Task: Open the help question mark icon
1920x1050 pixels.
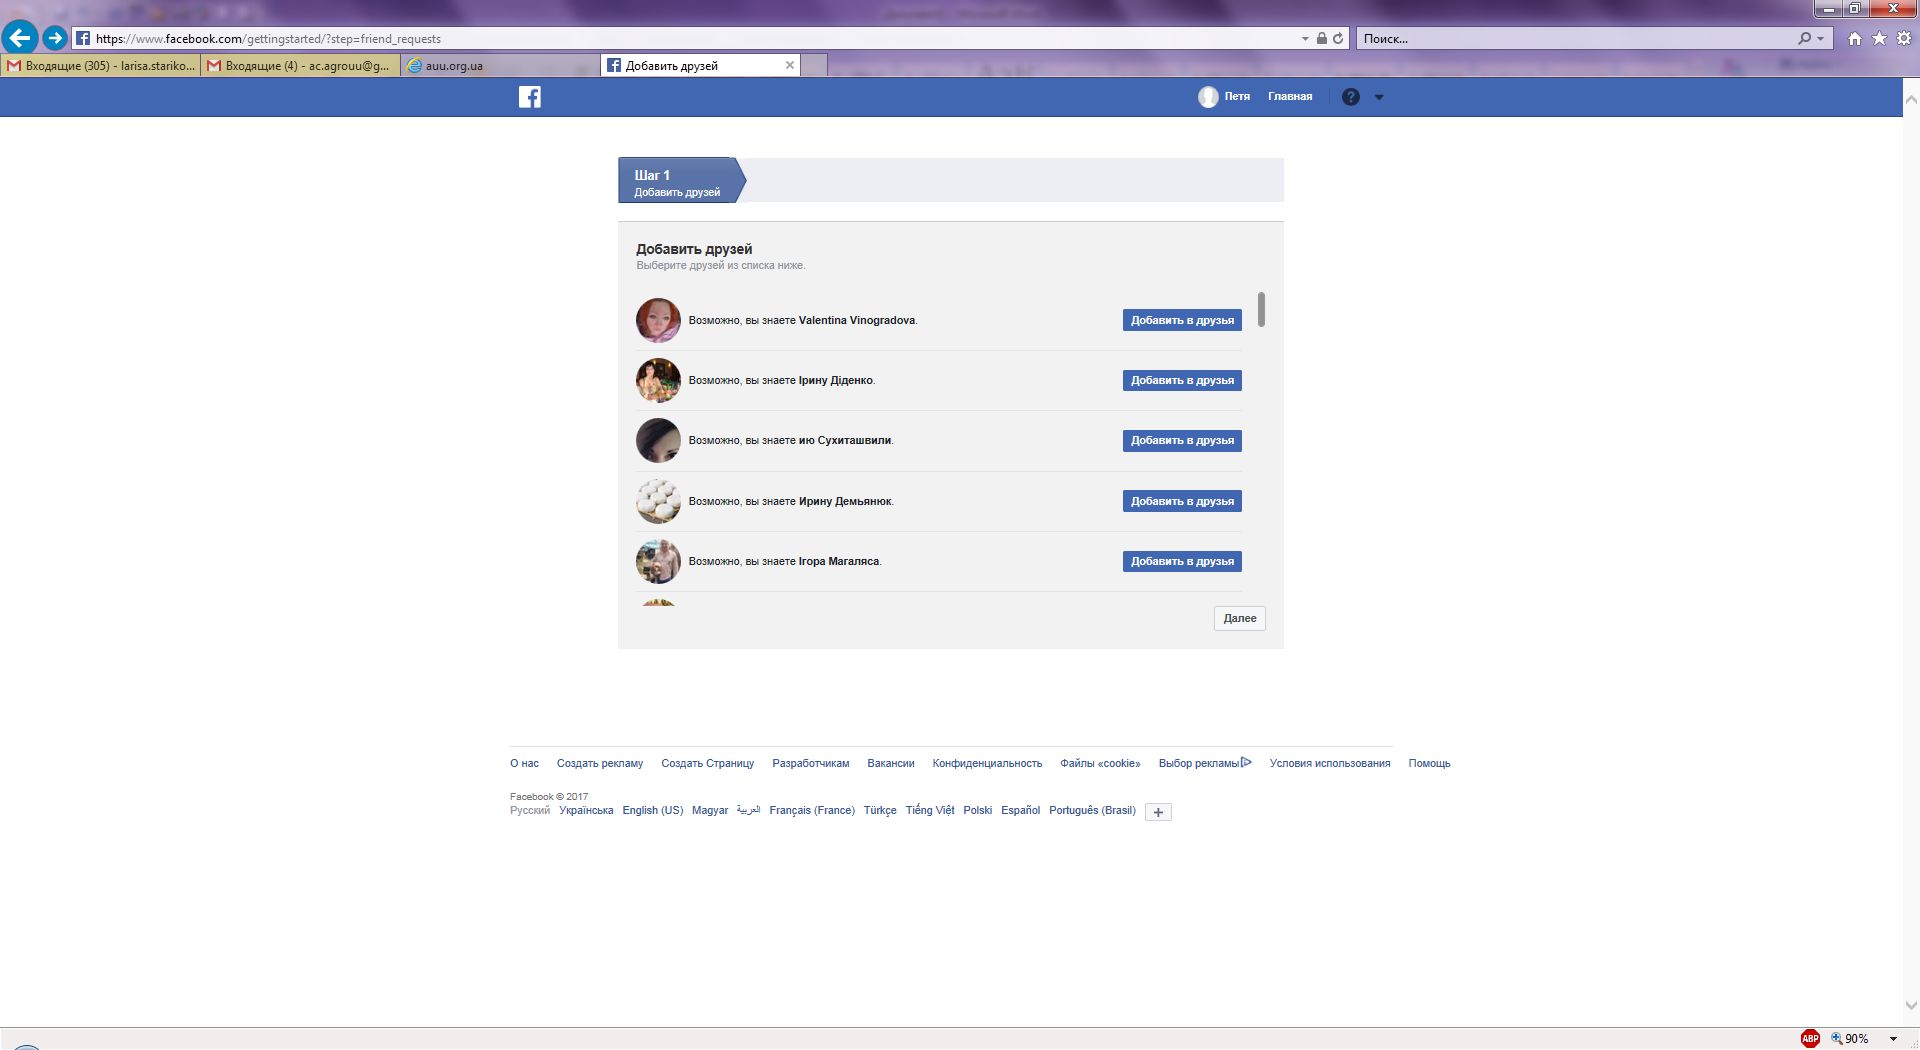Action: (x=1351, y=97)
